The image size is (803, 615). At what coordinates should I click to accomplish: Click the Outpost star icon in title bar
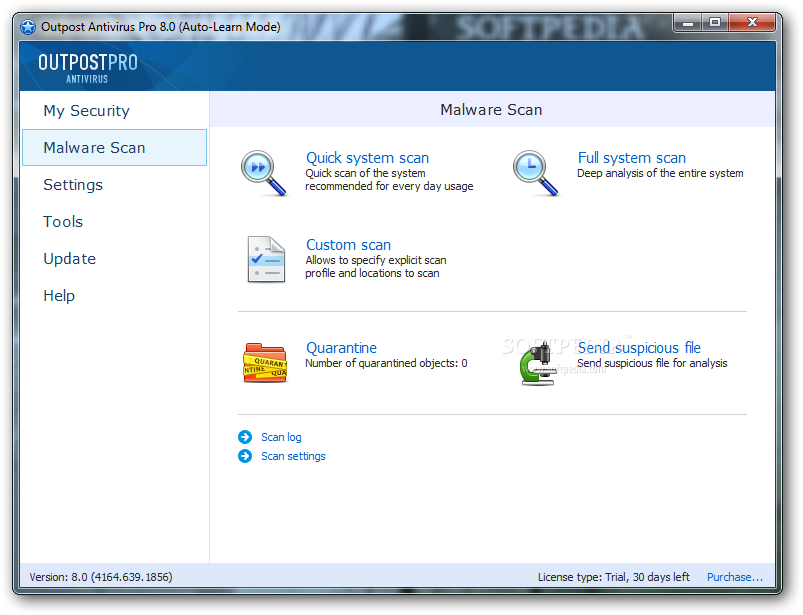28,27
